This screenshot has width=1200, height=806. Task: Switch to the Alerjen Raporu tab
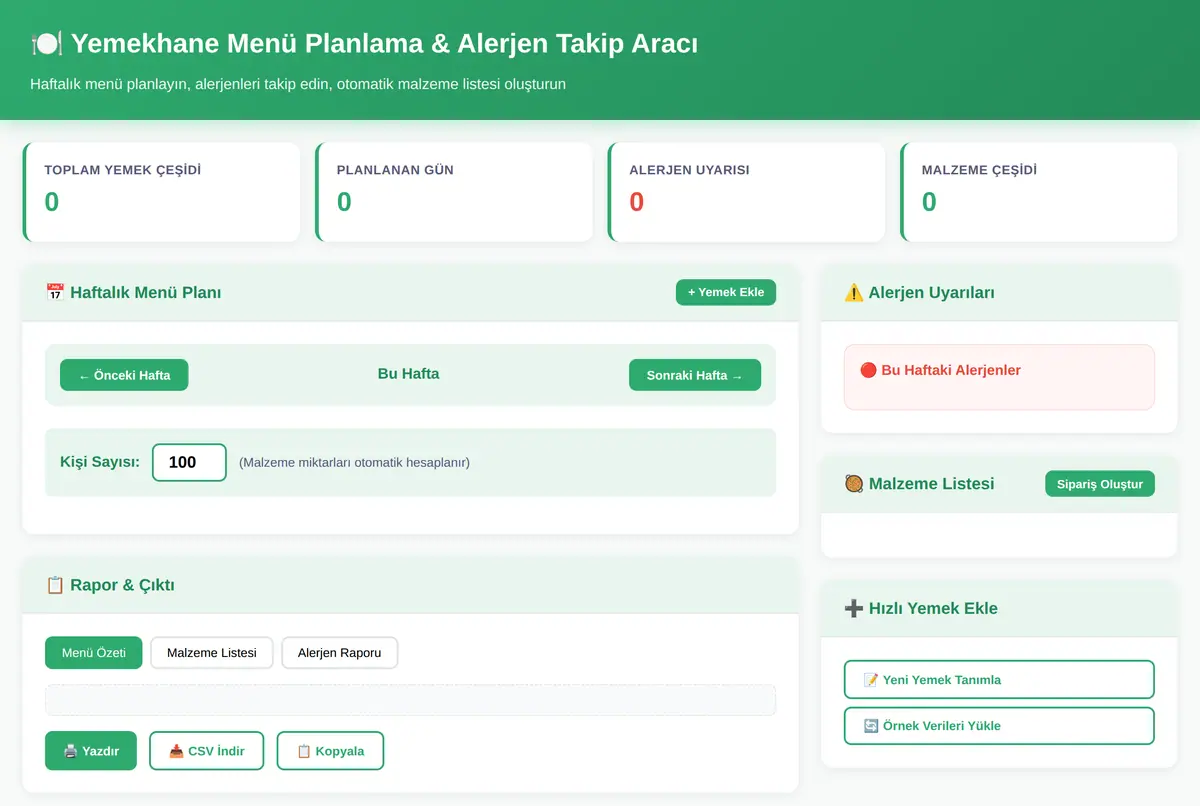click(339, 653)
